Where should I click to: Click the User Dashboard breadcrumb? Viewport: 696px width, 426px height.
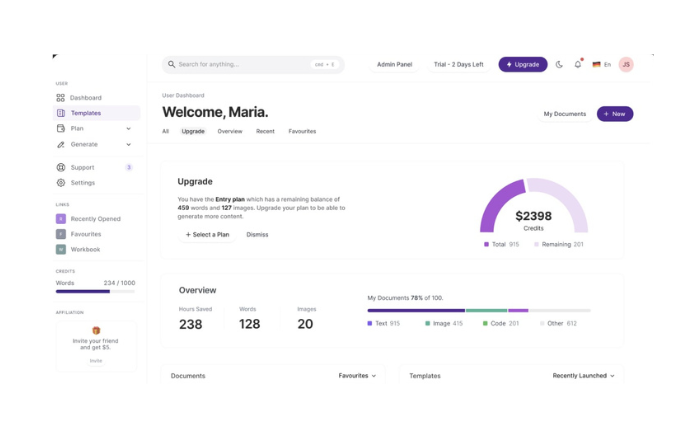[x=183, y=95]
